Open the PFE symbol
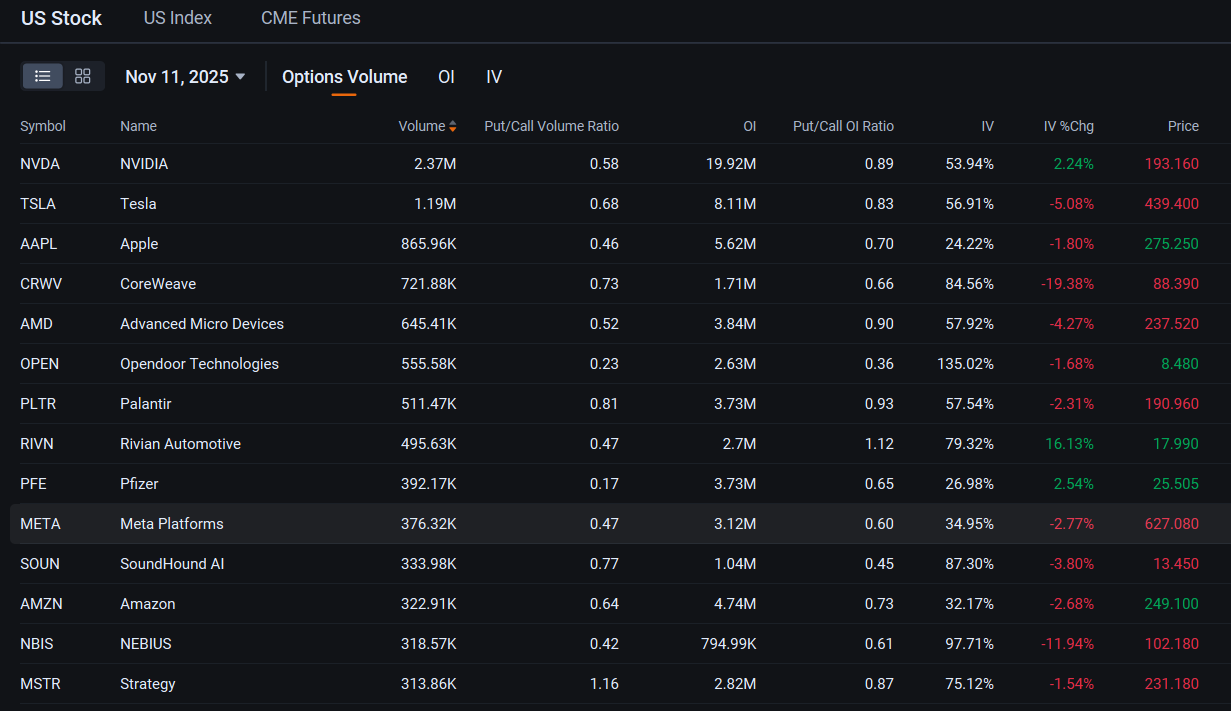1231x711 pixels. [33, 484]
